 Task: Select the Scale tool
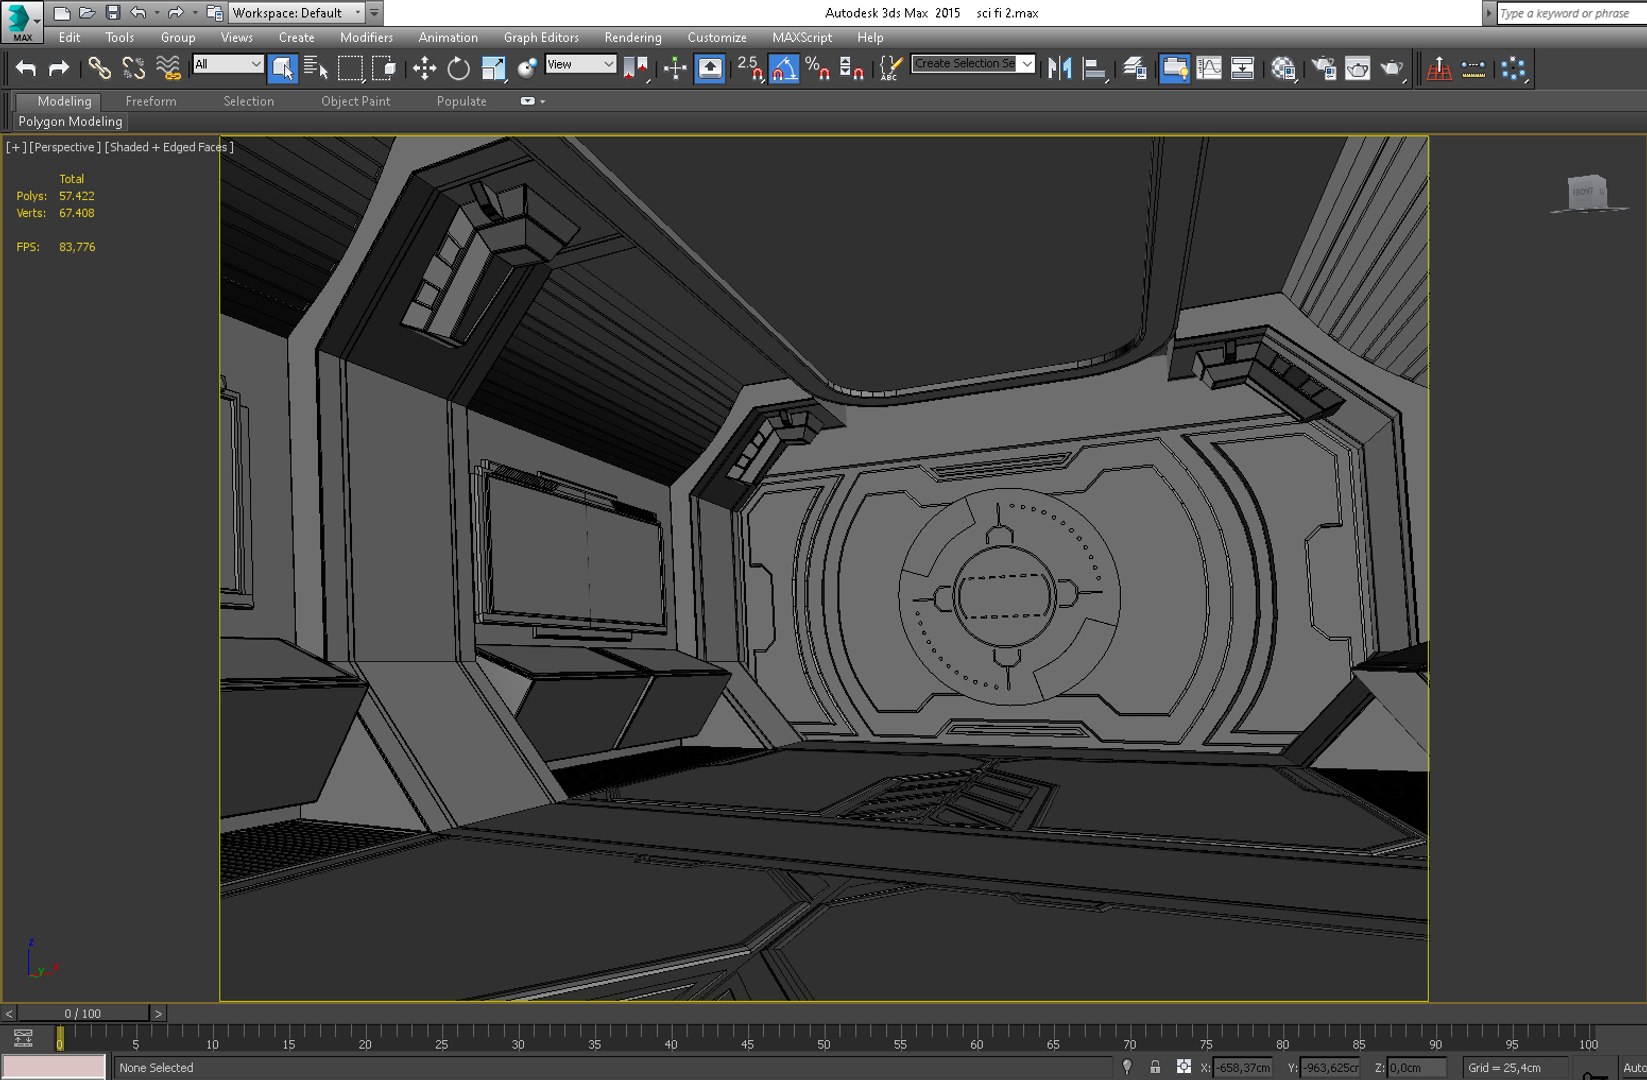493,68
